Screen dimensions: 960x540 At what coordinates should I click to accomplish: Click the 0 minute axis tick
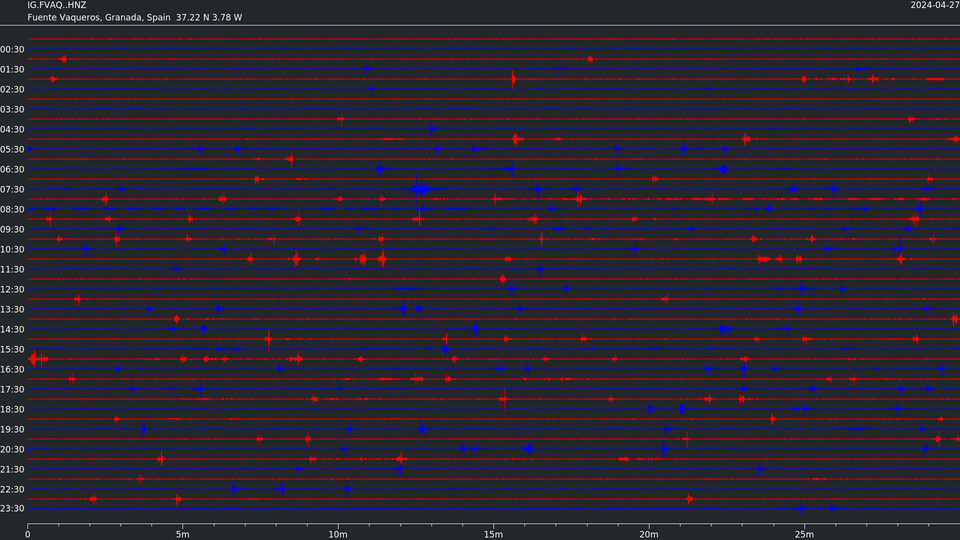(28, 534)
